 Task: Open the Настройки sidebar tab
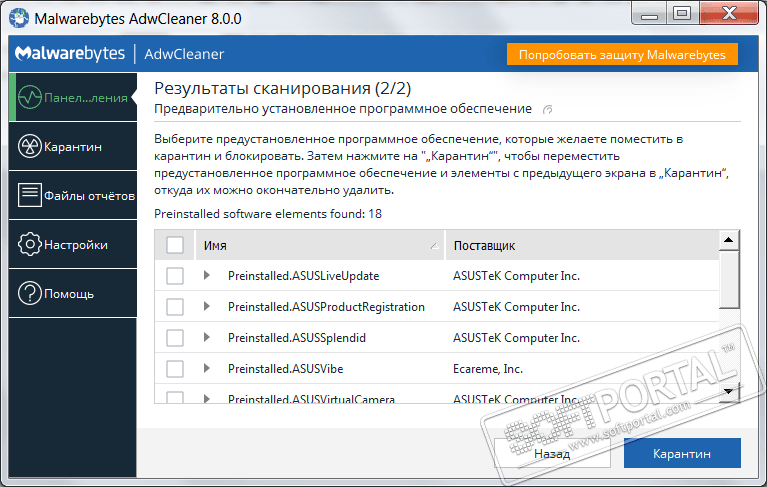click(73, 244)
